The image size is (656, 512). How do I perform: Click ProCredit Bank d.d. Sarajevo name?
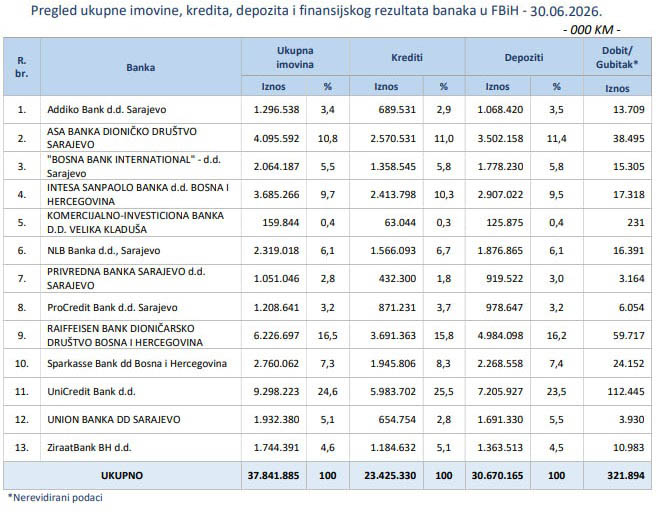pos(112,307)
